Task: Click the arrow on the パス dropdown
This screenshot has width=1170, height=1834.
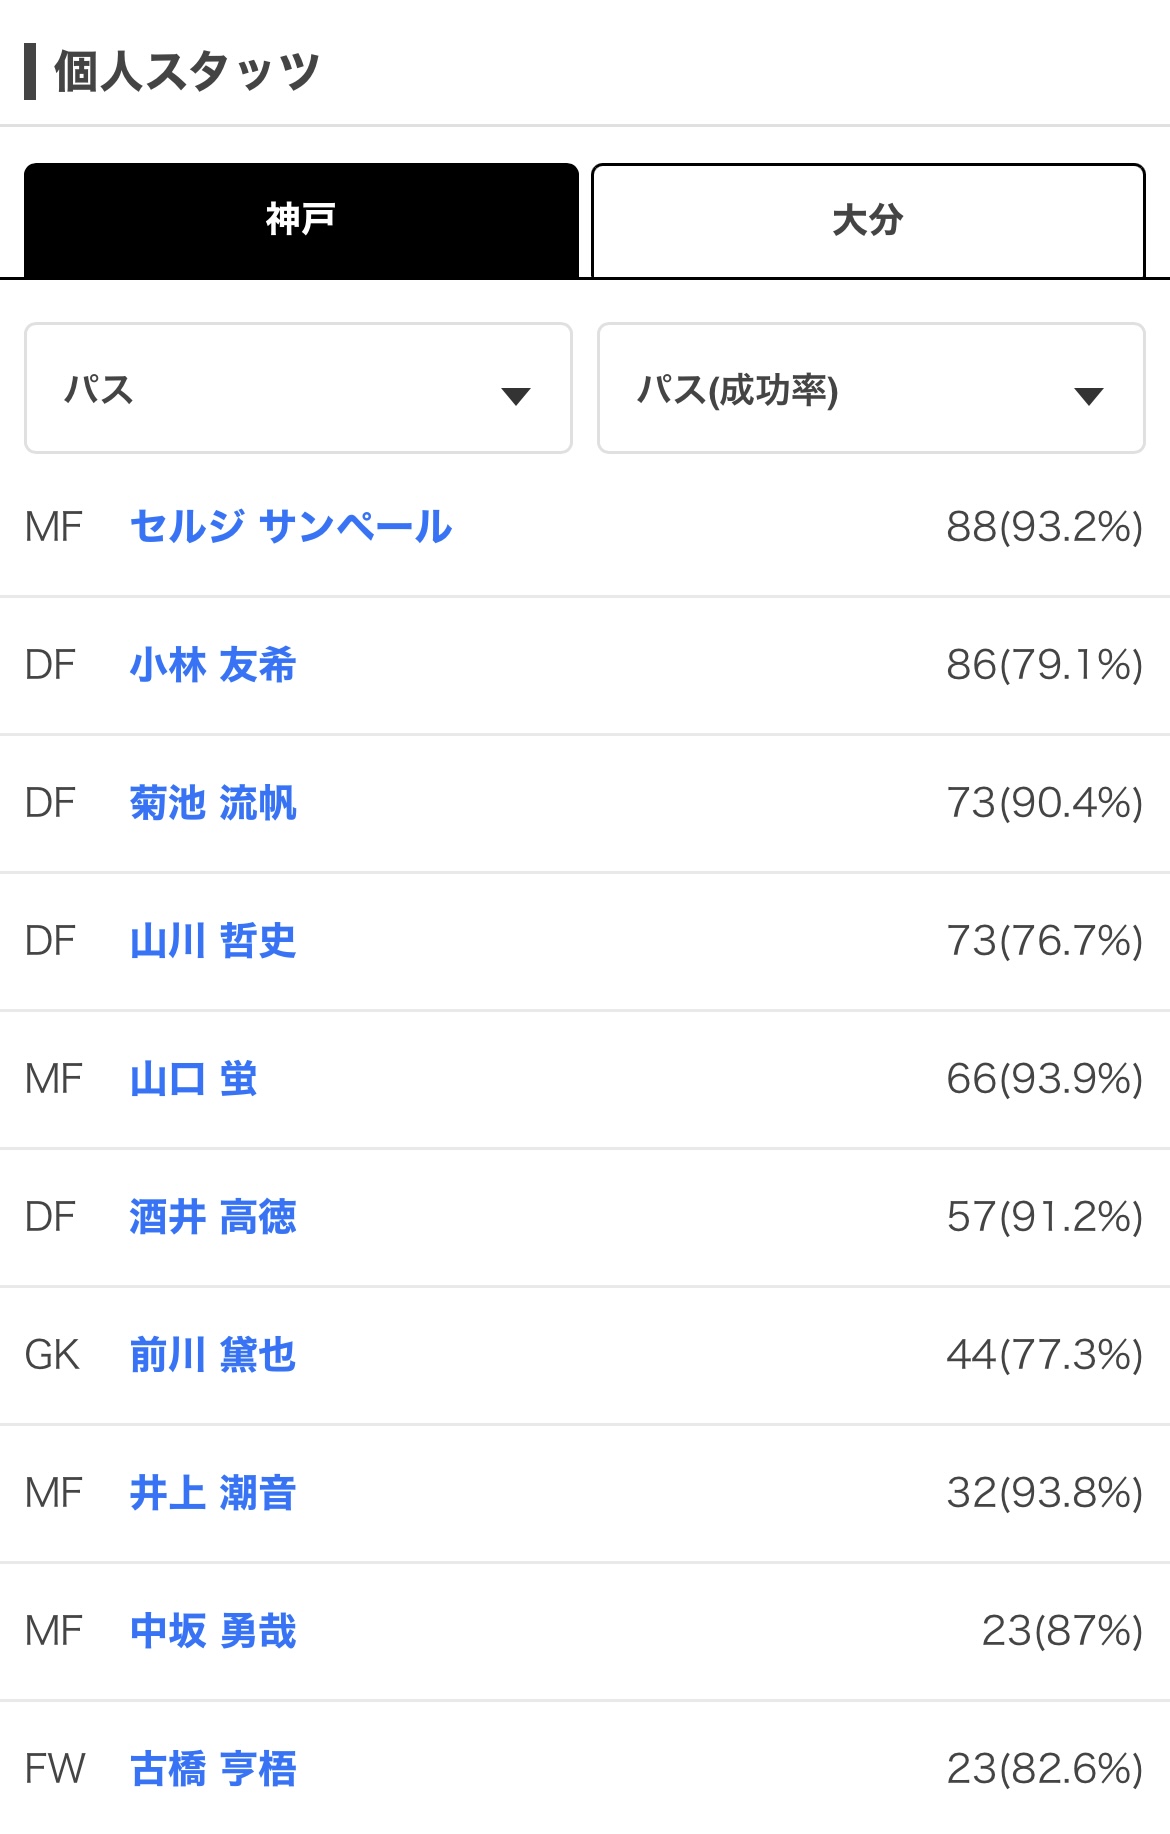Action: (x=516, y=396)
